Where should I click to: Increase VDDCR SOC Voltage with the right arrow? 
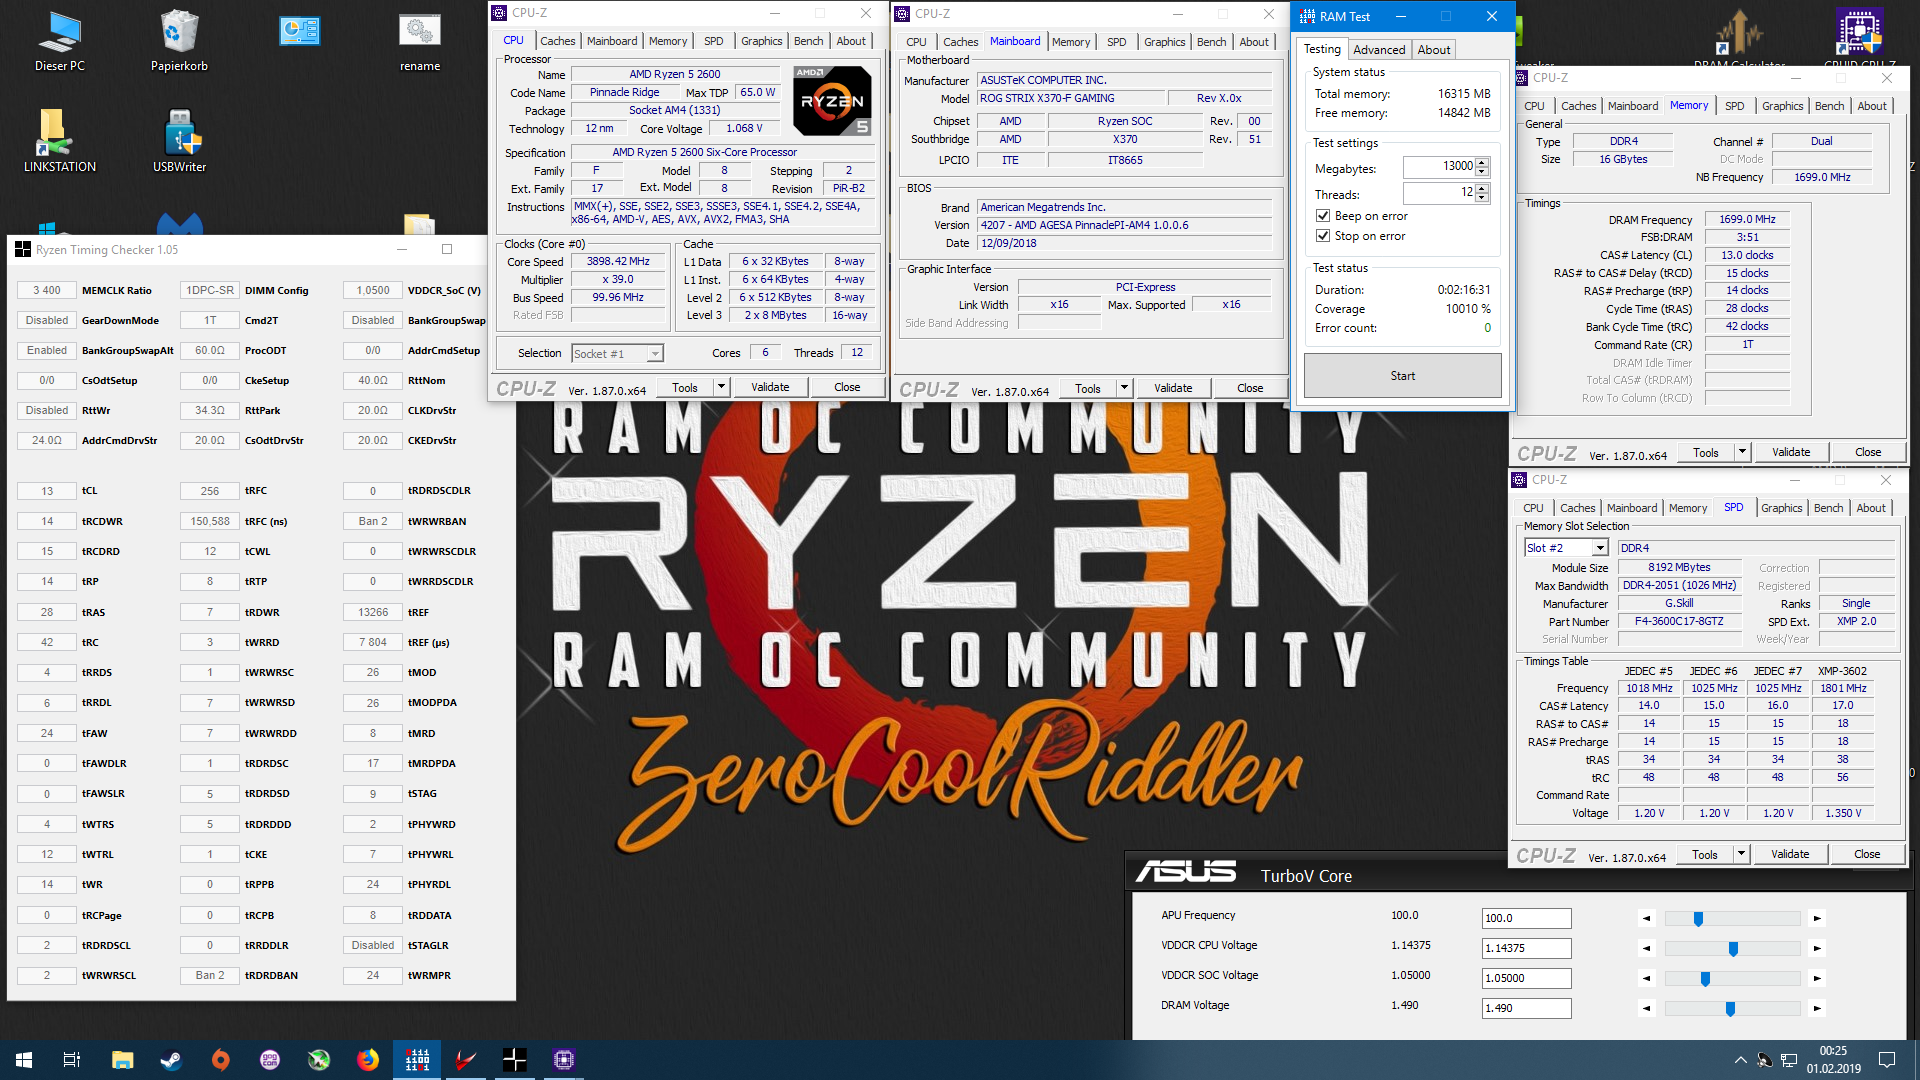click(x=1817, y=978)
